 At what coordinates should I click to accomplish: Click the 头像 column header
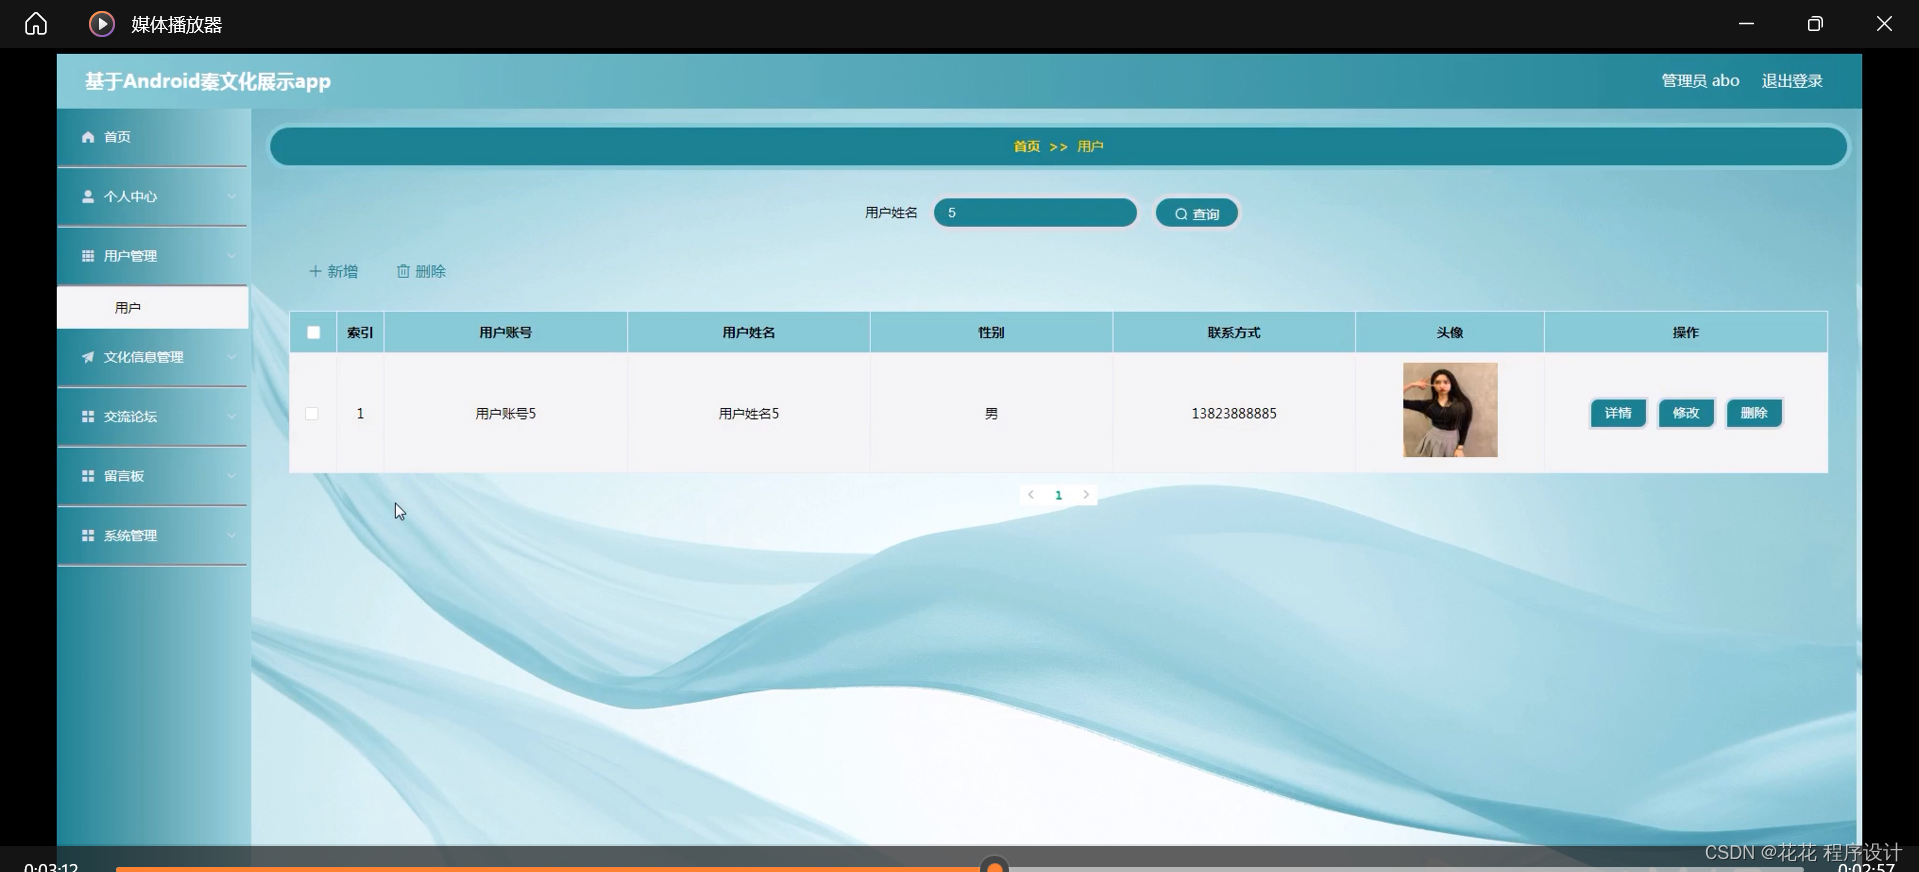pyautogui.click(x=1450, y=332)
